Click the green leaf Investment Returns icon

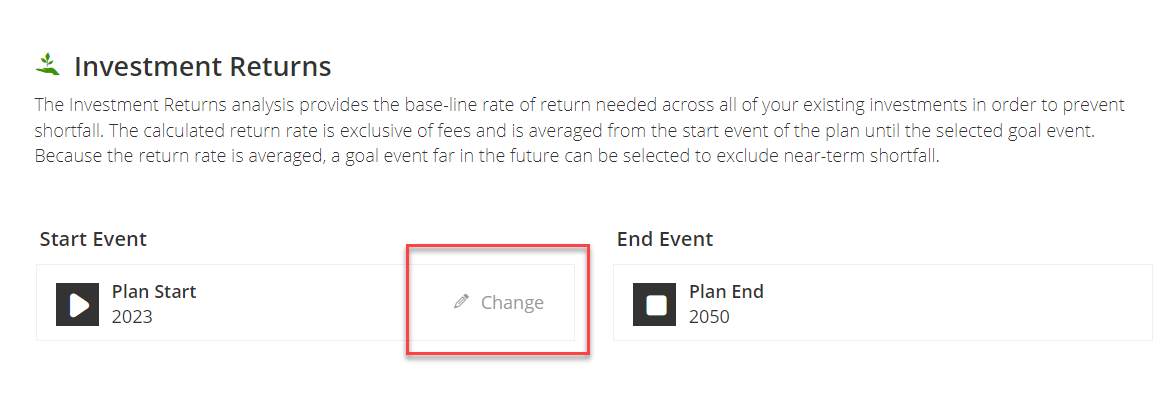[48, 65]
